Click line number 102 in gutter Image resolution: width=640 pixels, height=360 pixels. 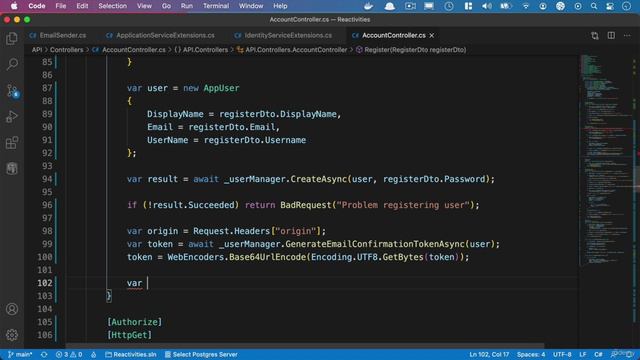point(45,283)
